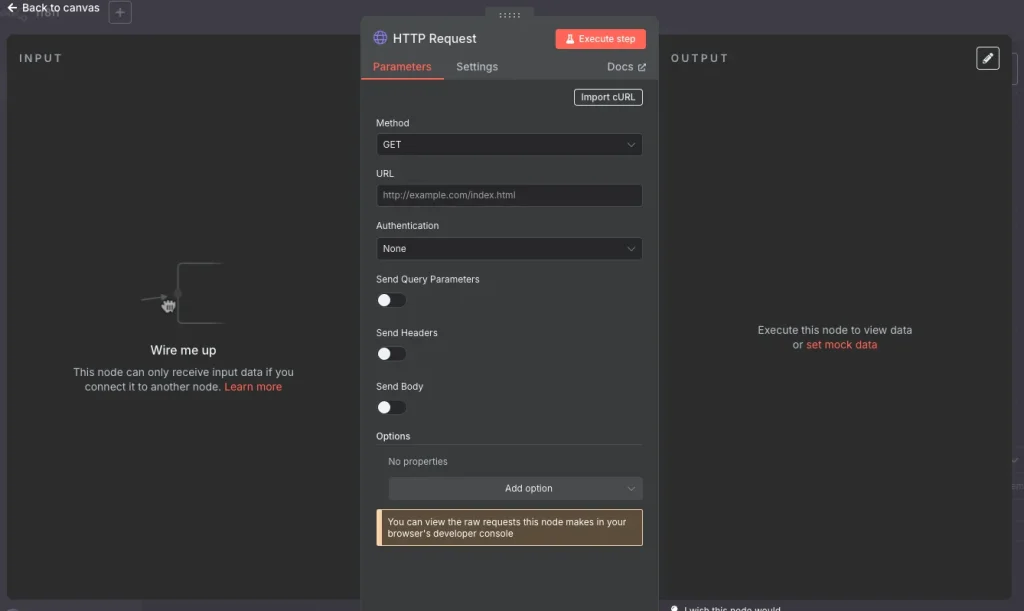Click the Learn more link

253,386
